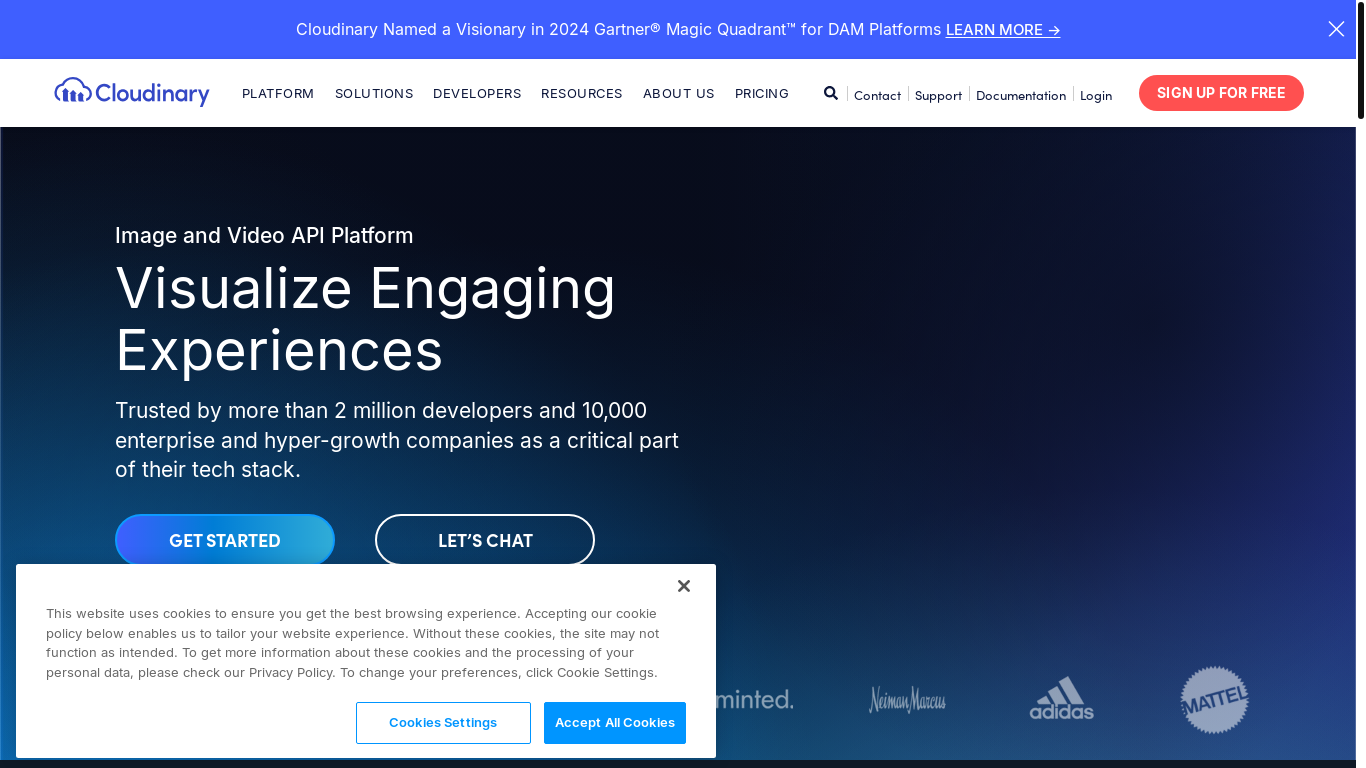Click the minted. logo
The height and width of the screenshot is (768, 1366).
coord(755,699)
